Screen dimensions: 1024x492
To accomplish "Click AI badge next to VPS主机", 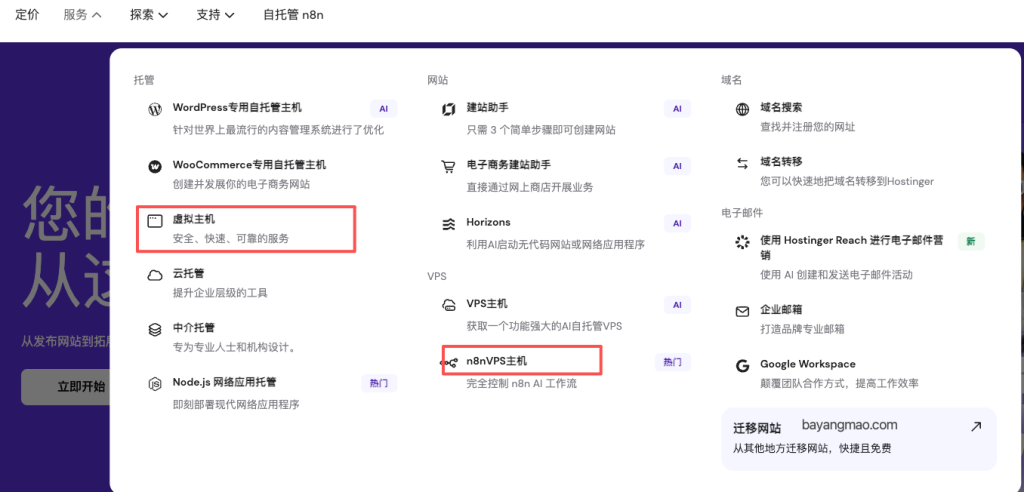I will click(x=677, y=304).
